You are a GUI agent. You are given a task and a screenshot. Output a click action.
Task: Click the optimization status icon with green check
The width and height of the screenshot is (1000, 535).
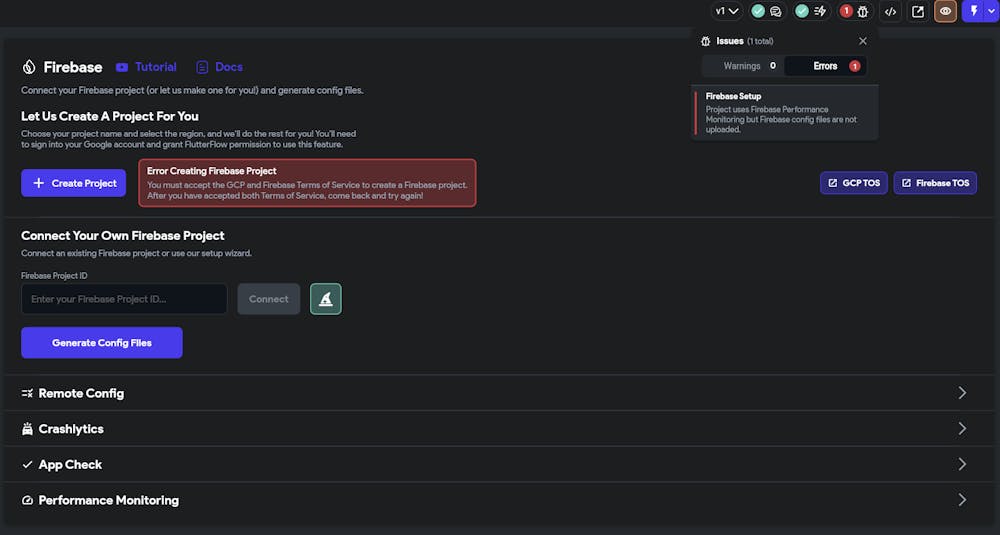(810, 11)
